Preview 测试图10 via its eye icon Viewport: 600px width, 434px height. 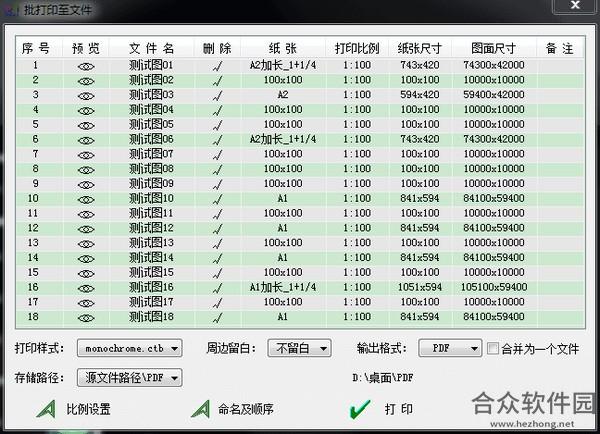click(x=86, y=200)
